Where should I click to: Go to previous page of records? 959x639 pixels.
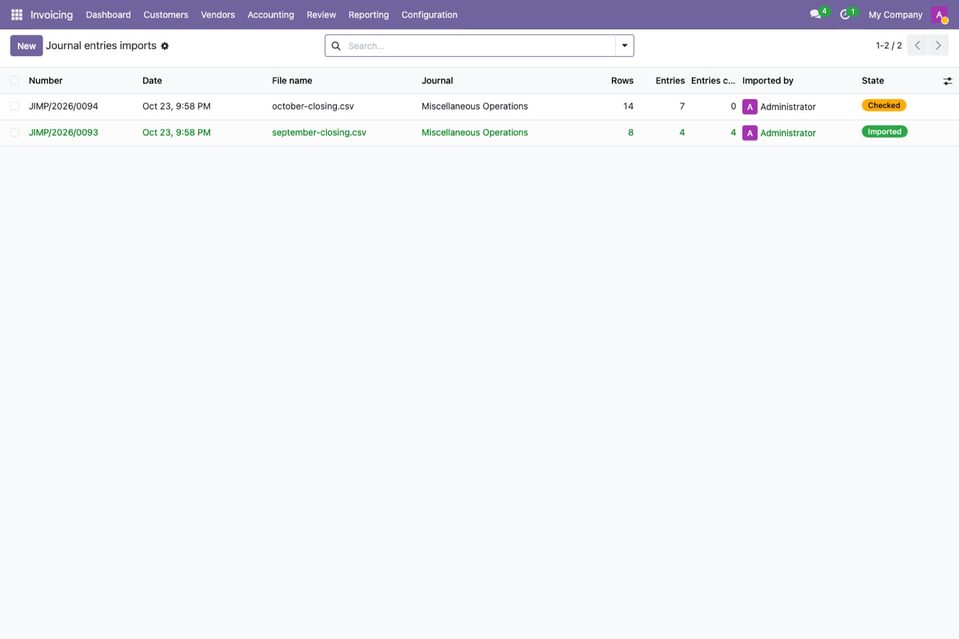(x=917, y=45)
